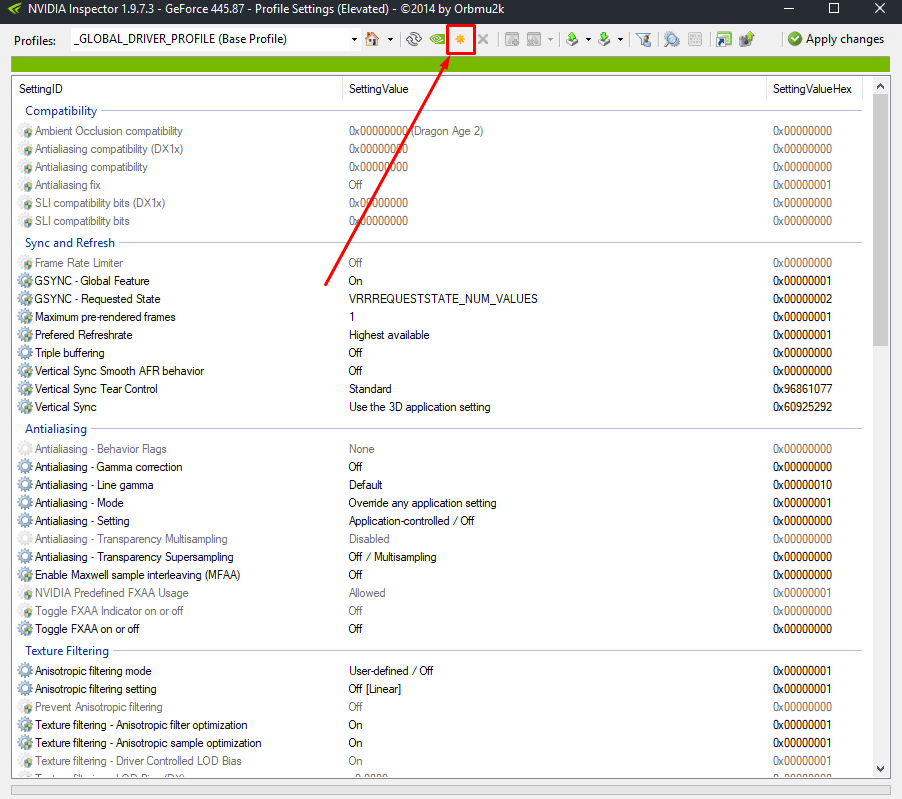This screenshot has height=799, width=902.
Task: Sort by the SettingID column header
Action: coord(177,89)
